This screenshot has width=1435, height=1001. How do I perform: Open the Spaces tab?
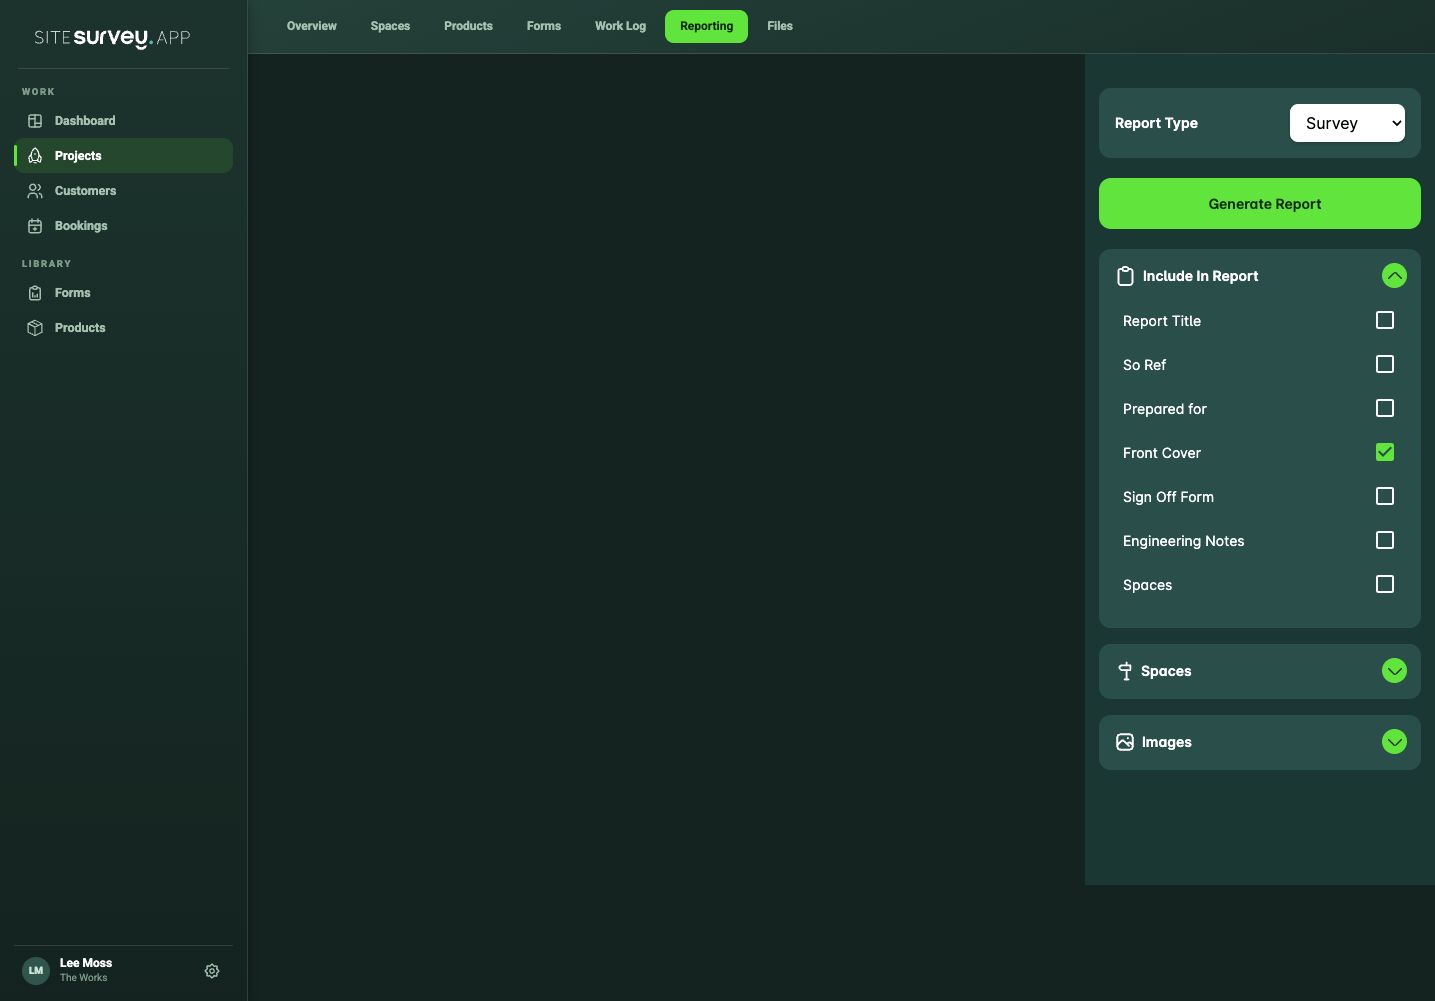tap(390, 26)
